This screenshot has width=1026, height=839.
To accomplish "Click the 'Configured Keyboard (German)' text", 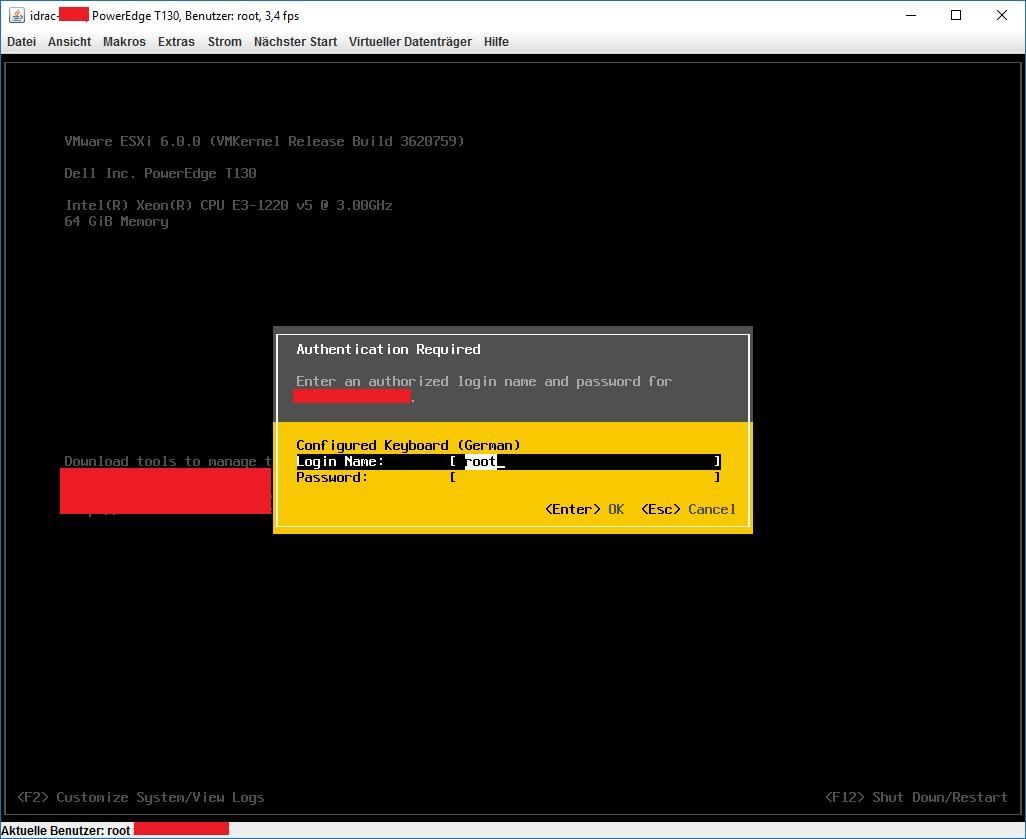I will [408, 445].
